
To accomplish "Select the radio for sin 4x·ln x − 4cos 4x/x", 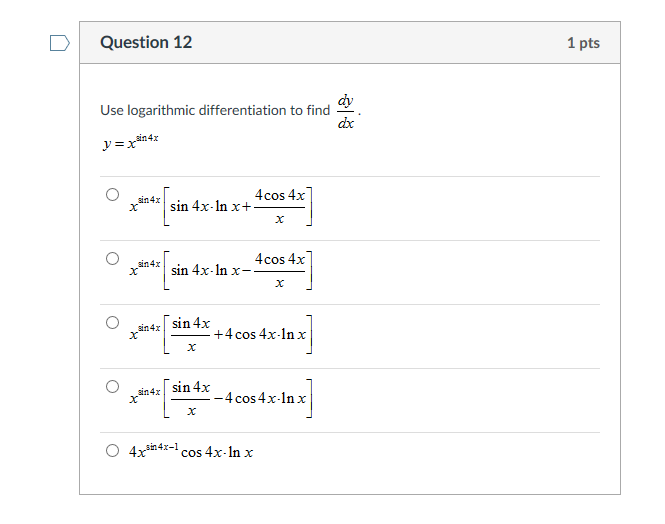I will [114, 259].
